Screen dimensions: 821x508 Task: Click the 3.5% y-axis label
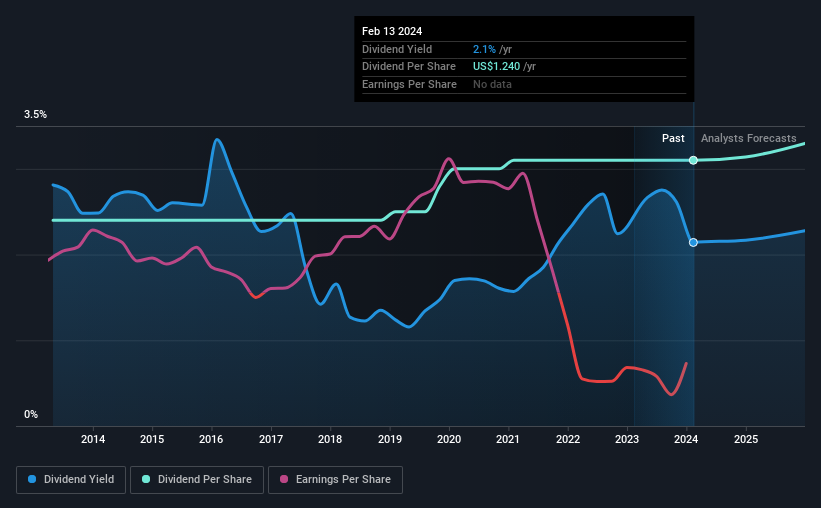click(x=35, y=115)
